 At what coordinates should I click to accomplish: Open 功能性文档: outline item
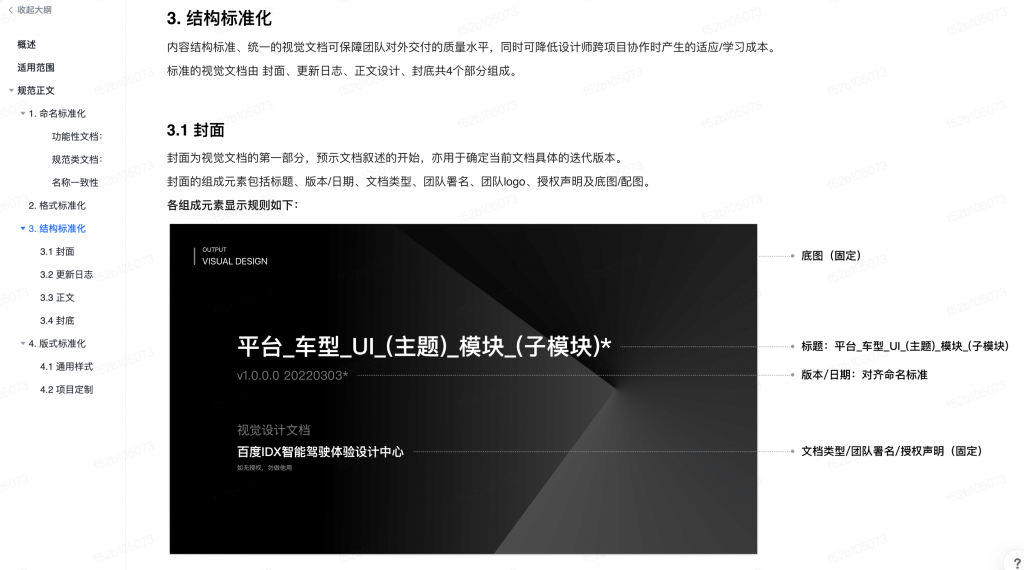point(77,136)
